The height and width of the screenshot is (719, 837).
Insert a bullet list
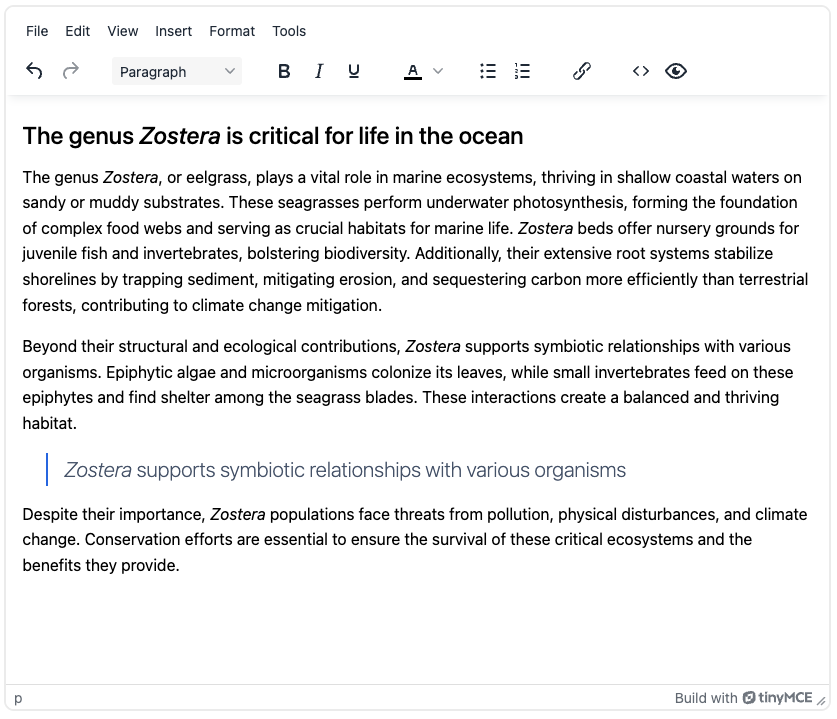coord(488,71)
